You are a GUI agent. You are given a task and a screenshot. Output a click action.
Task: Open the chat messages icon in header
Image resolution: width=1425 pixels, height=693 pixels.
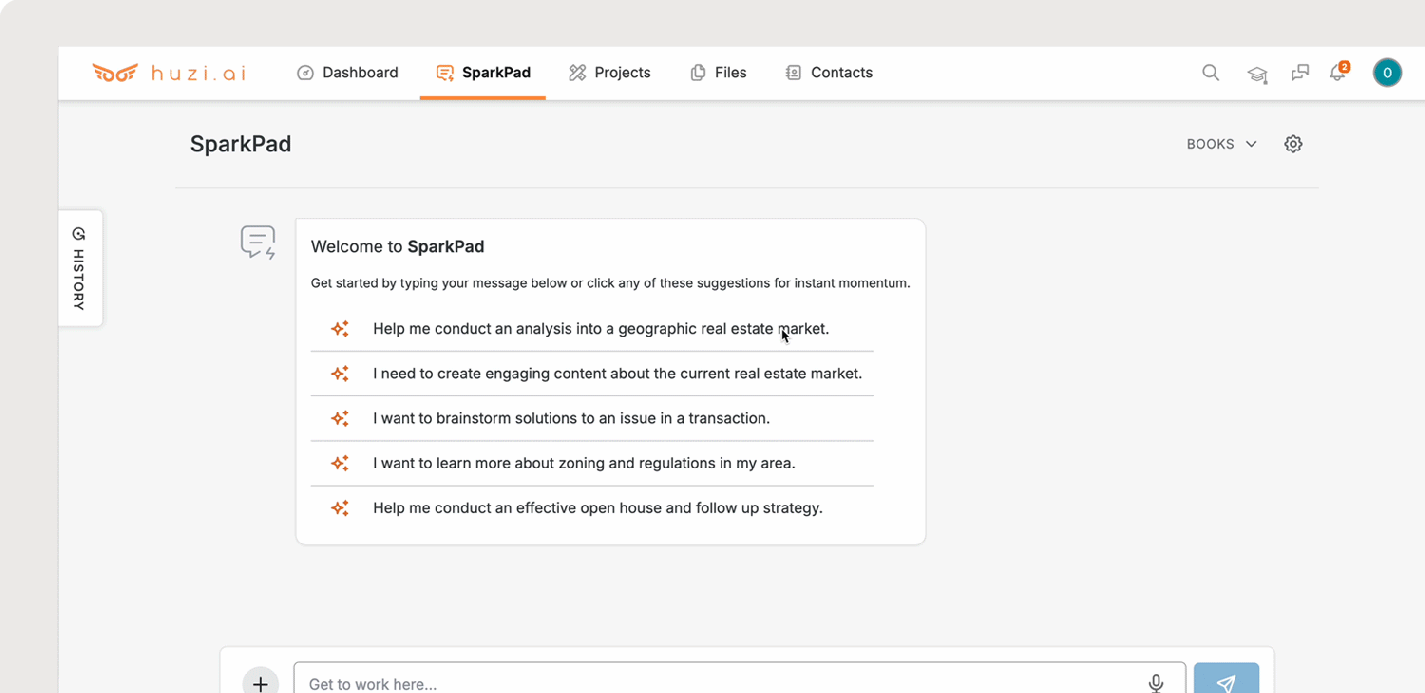(1300, 73)
